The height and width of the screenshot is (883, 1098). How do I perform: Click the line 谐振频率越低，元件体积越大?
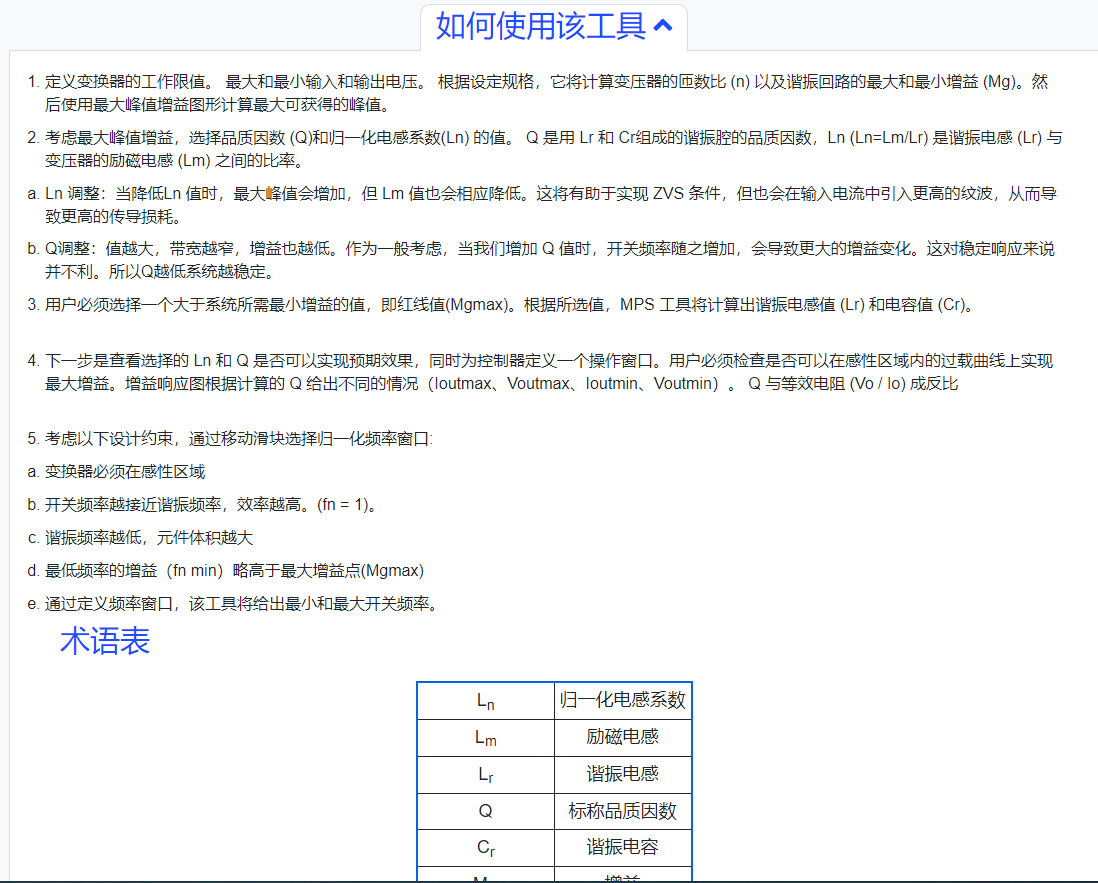tap(148, 538)
